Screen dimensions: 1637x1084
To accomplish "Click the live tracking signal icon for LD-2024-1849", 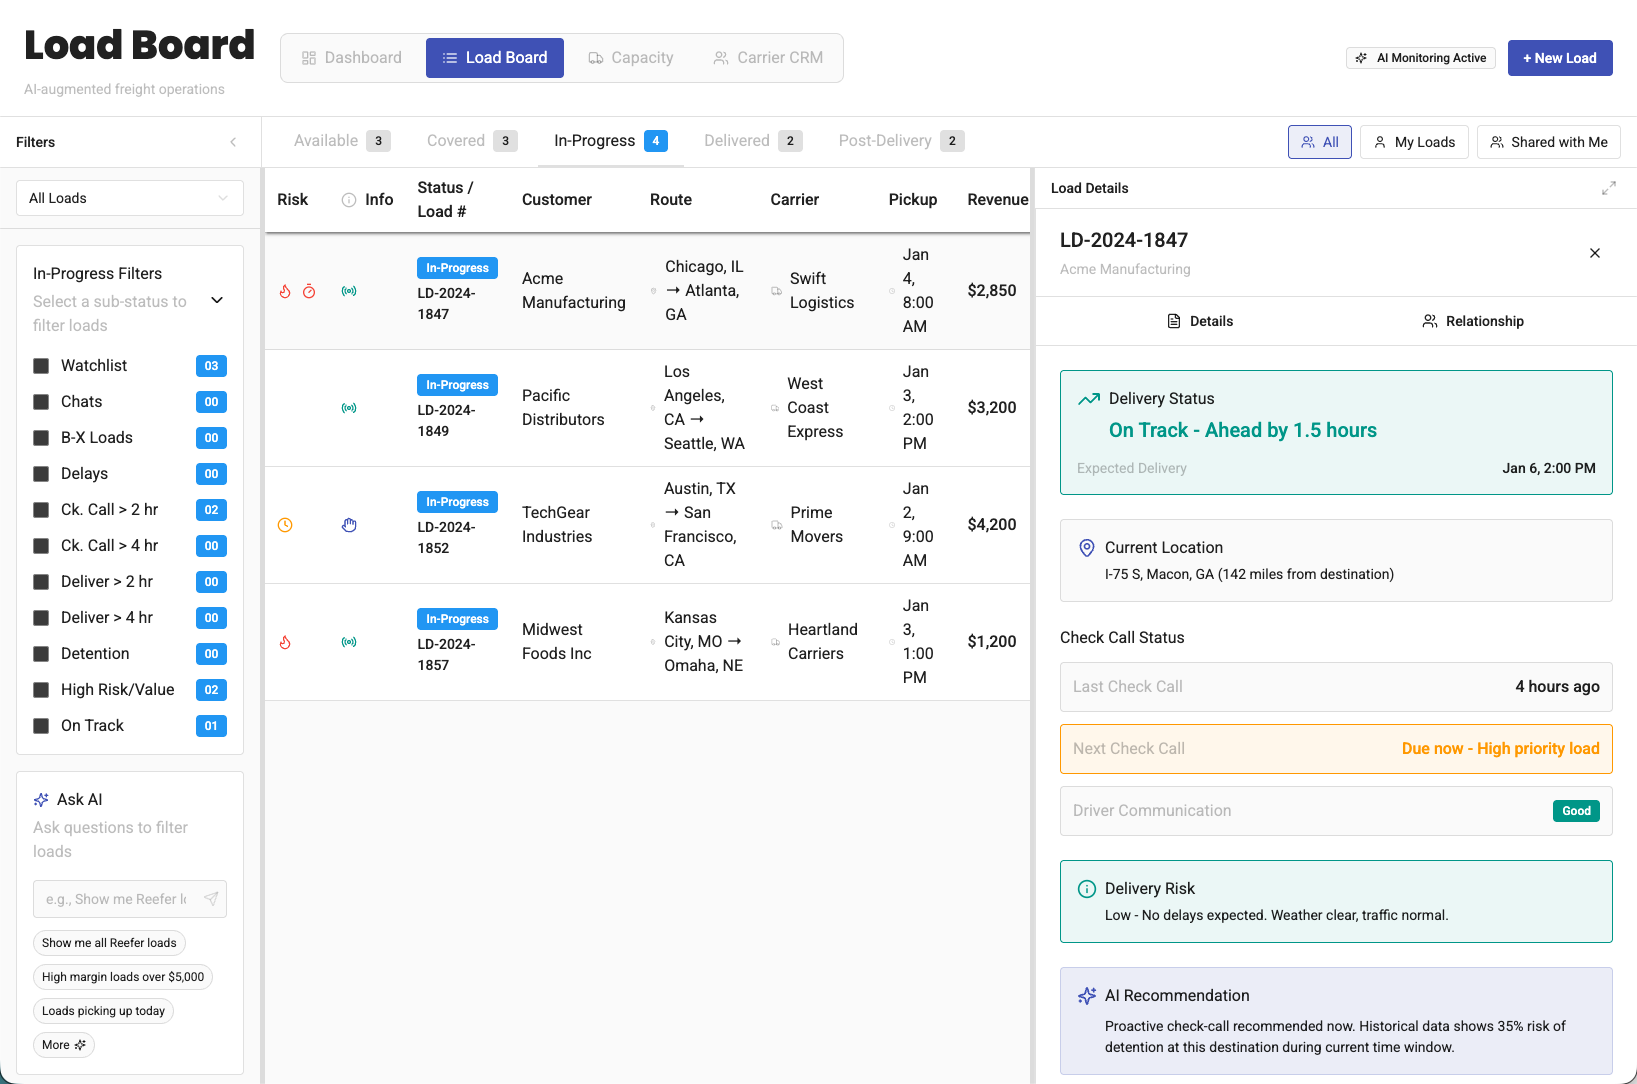I will click(x=349, y=408).
